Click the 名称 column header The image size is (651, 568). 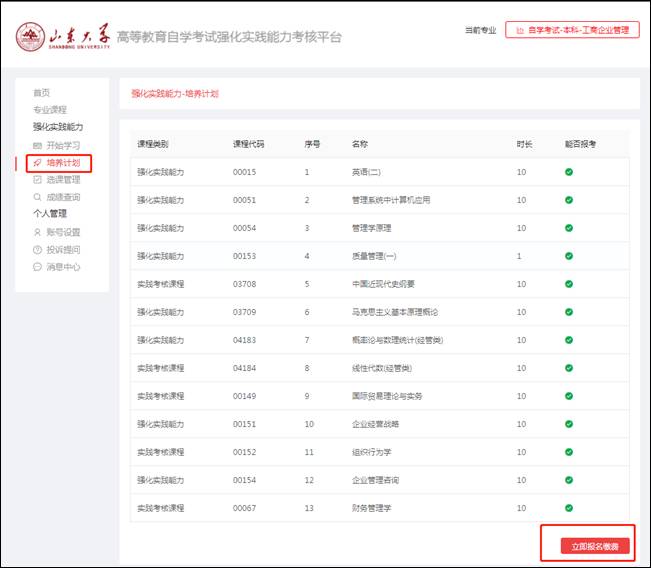pyautogui.click(x=360, y=144)
